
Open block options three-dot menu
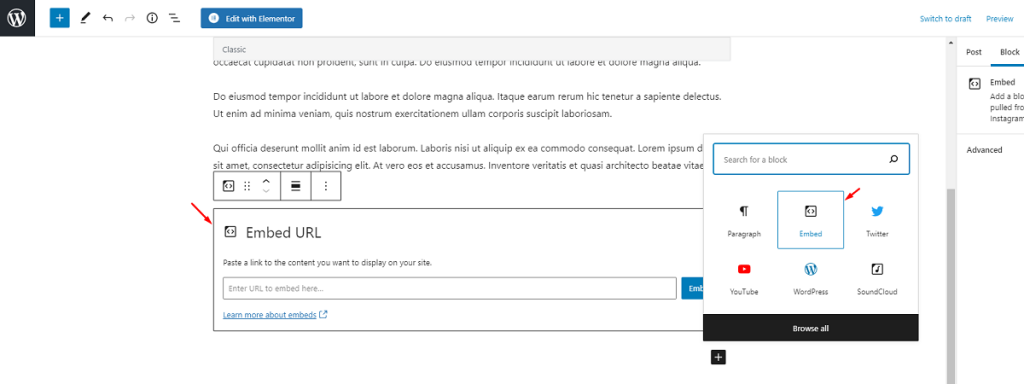click(326, 186)
